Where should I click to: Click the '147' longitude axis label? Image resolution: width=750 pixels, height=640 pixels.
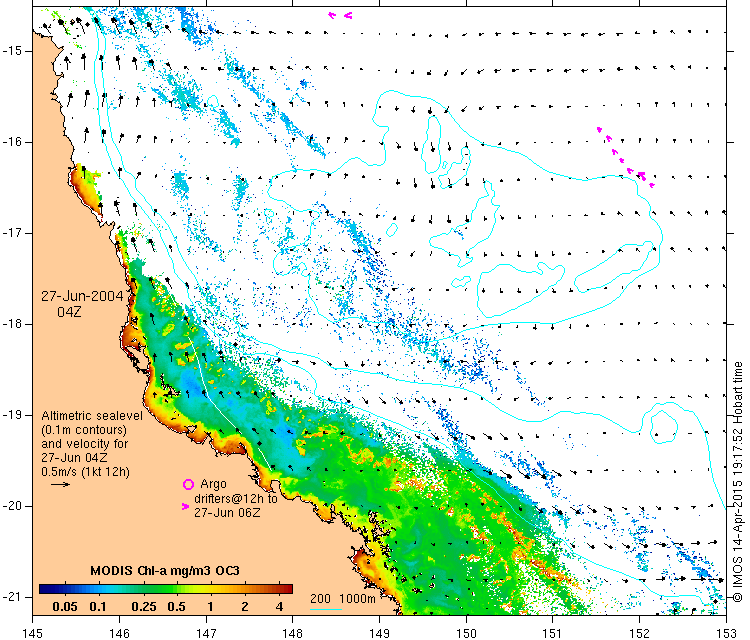(x=206, y=633)
